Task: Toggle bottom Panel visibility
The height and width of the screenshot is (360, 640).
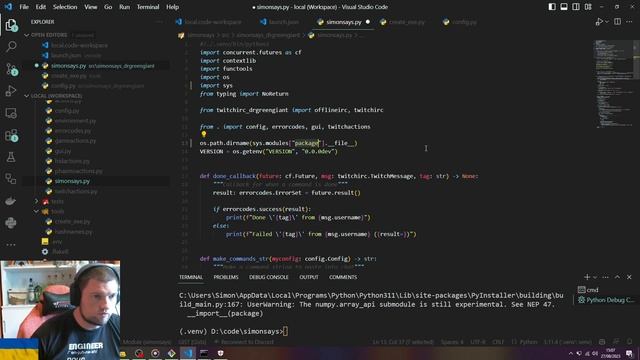Action: coord(564,7)
